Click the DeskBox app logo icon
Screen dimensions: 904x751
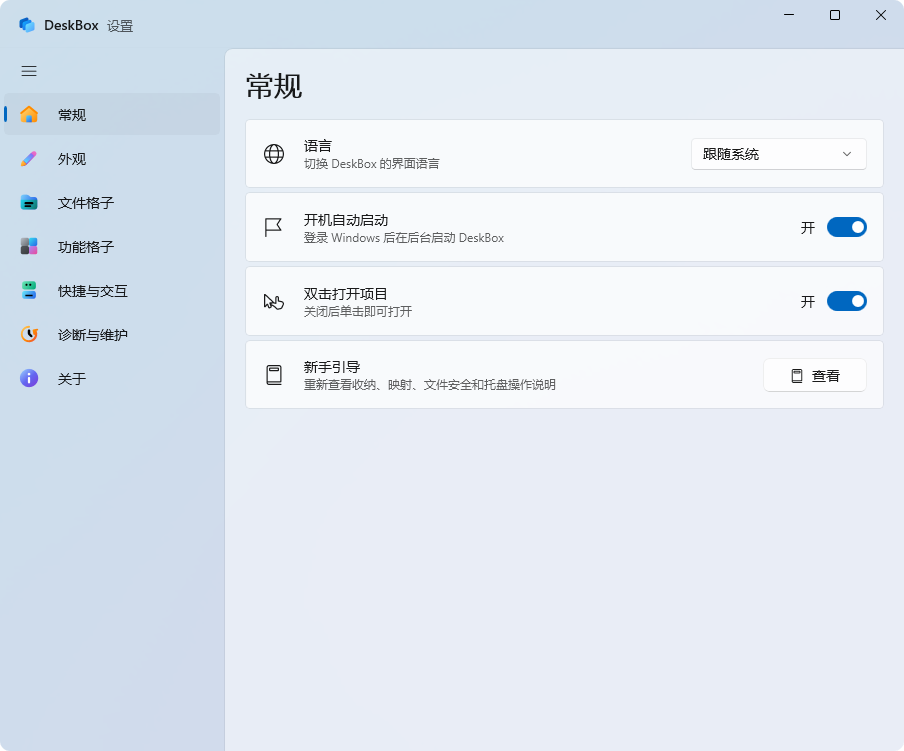point(27,25)
